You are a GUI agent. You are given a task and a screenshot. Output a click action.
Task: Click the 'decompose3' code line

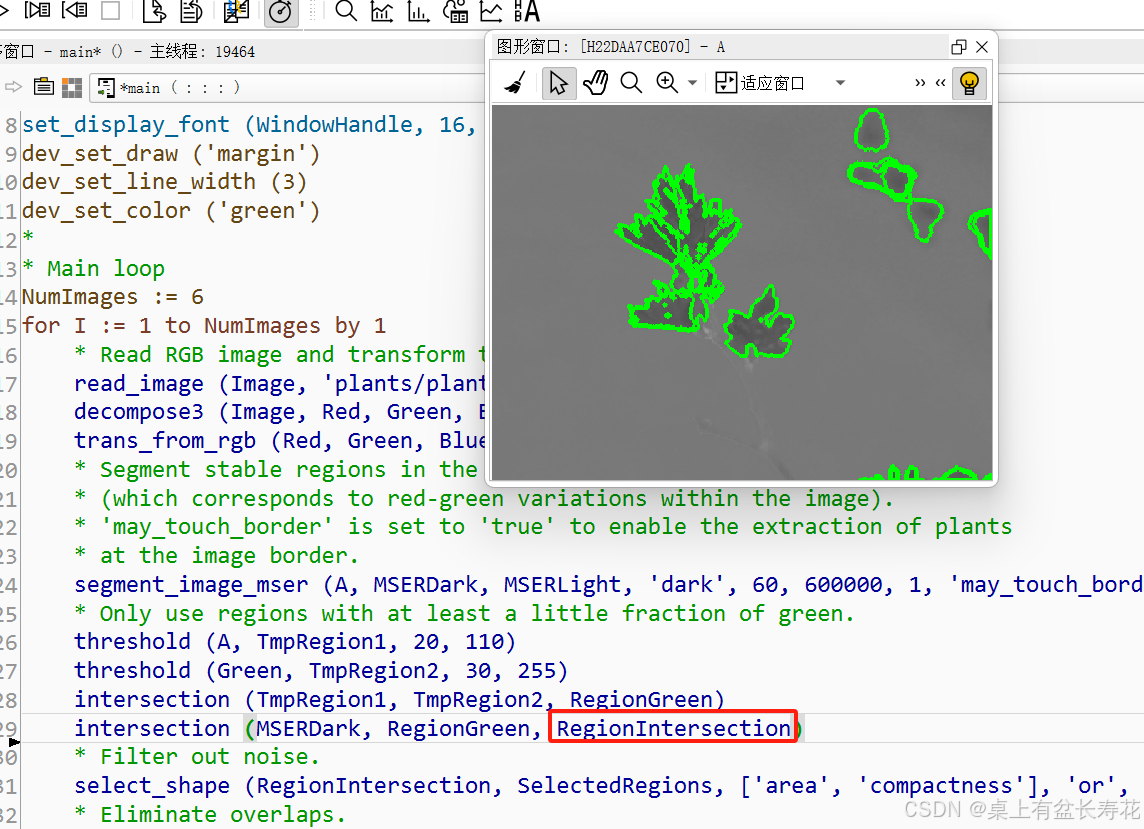click(x=279, y=412)
